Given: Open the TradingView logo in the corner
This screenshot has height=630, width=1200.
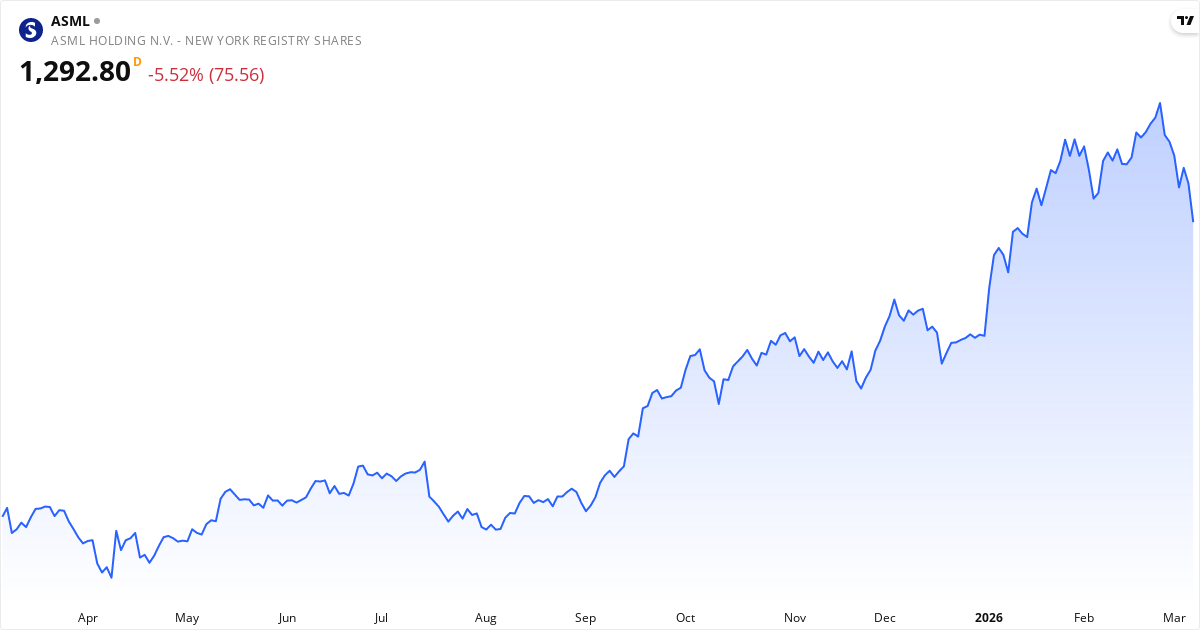Looking at the screenshot, I should (x=1185, y=21).
